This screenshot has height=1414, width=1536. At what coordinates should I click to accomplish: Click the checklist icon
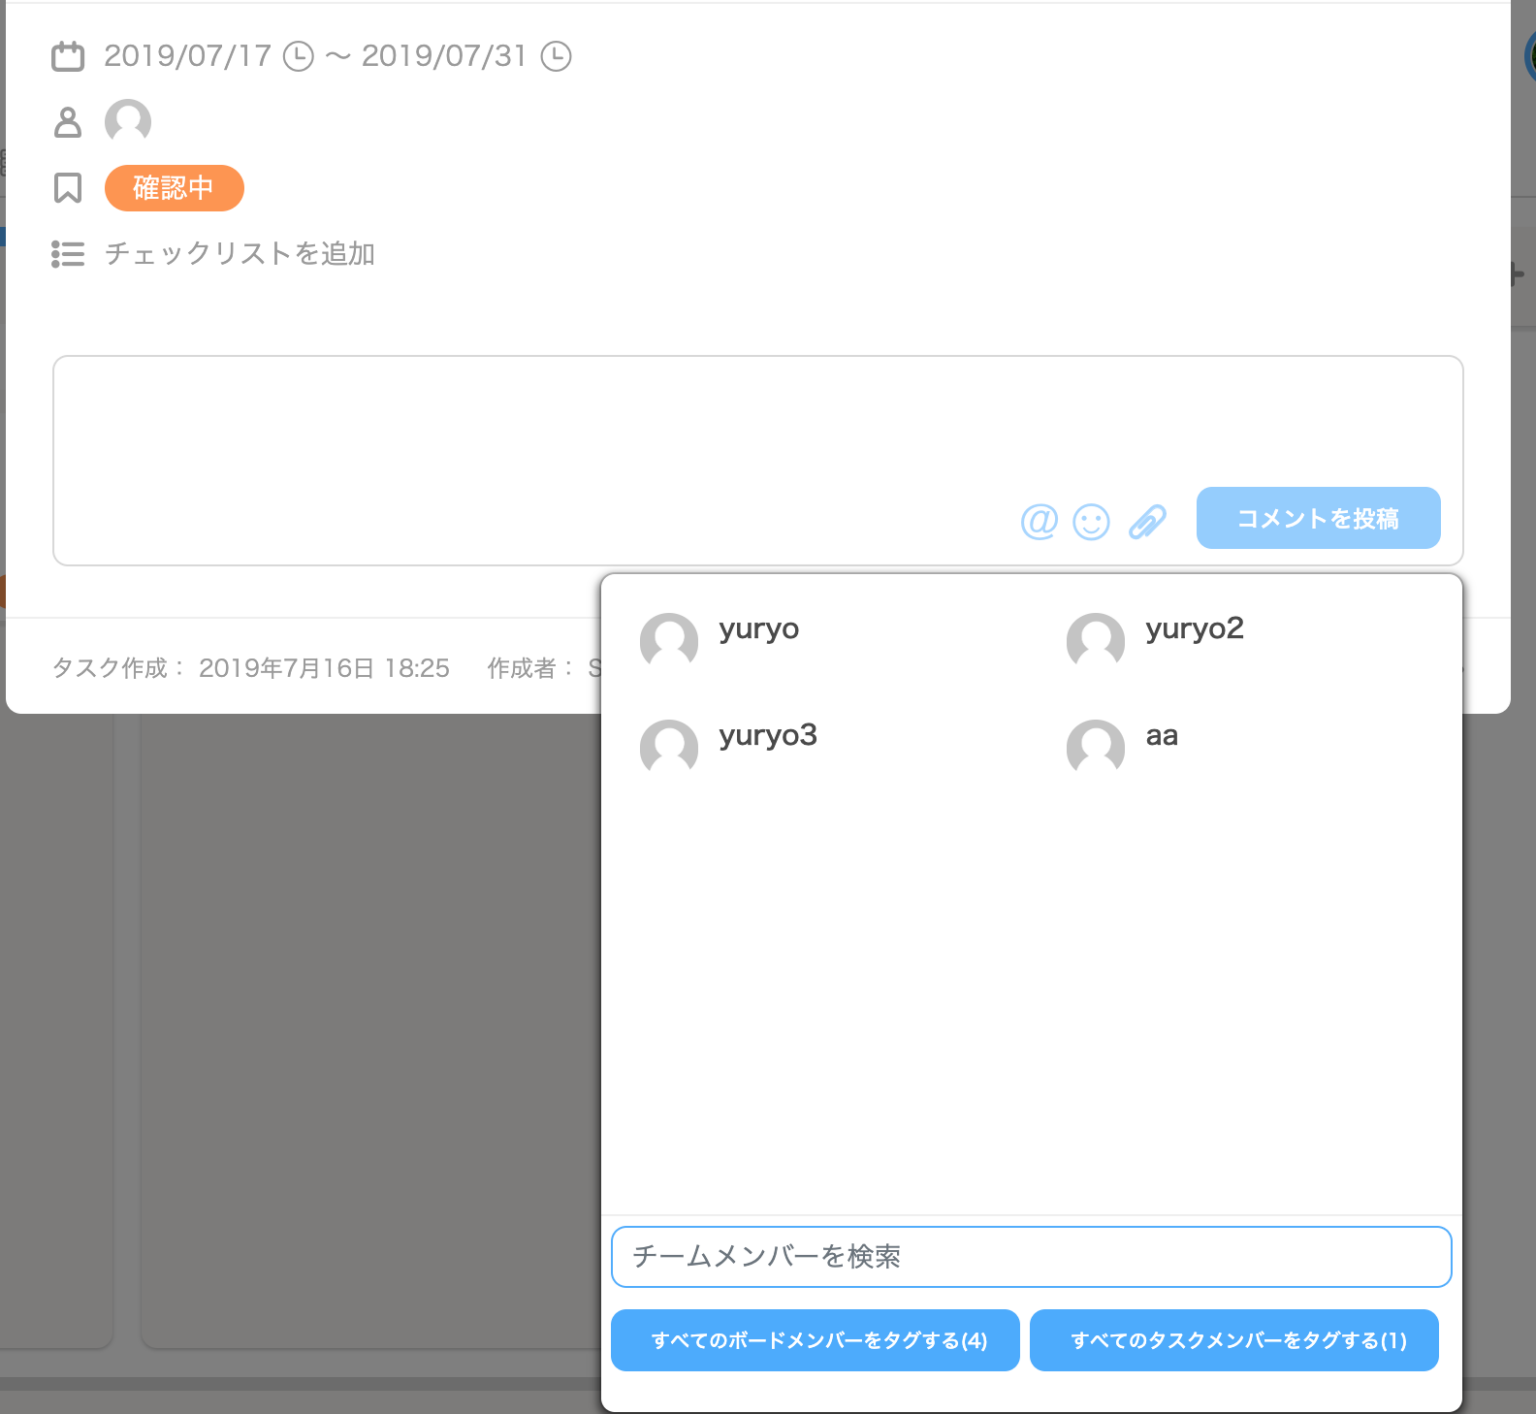(68, 254)
